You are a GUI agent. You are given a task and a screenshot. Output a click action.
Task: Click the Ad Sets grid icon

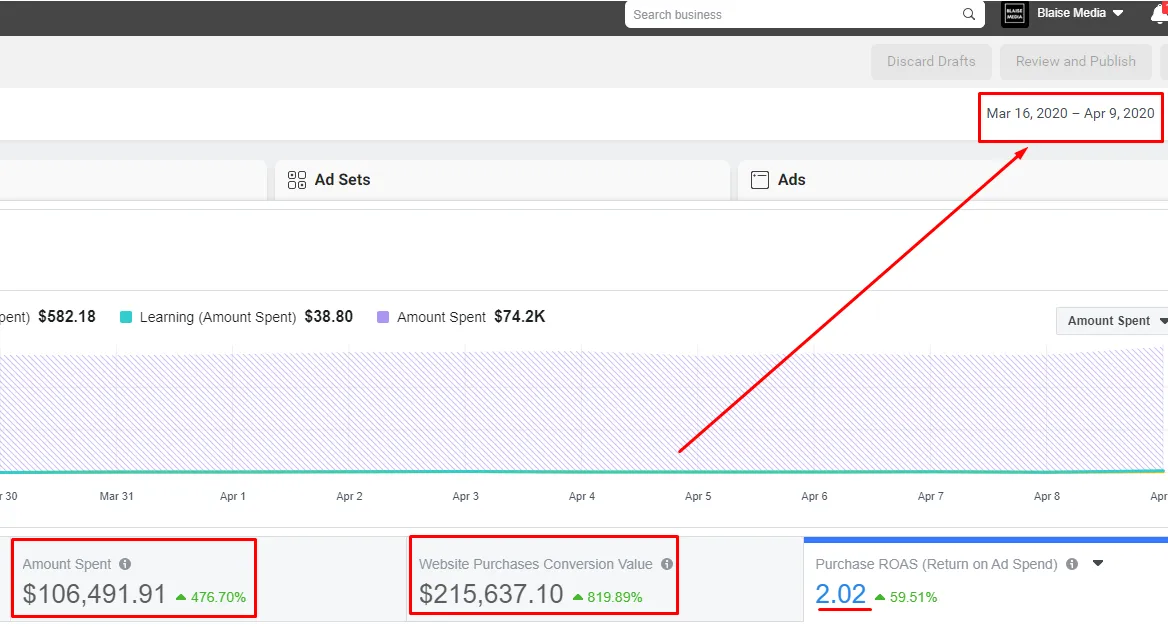click(x=296, y=180)
